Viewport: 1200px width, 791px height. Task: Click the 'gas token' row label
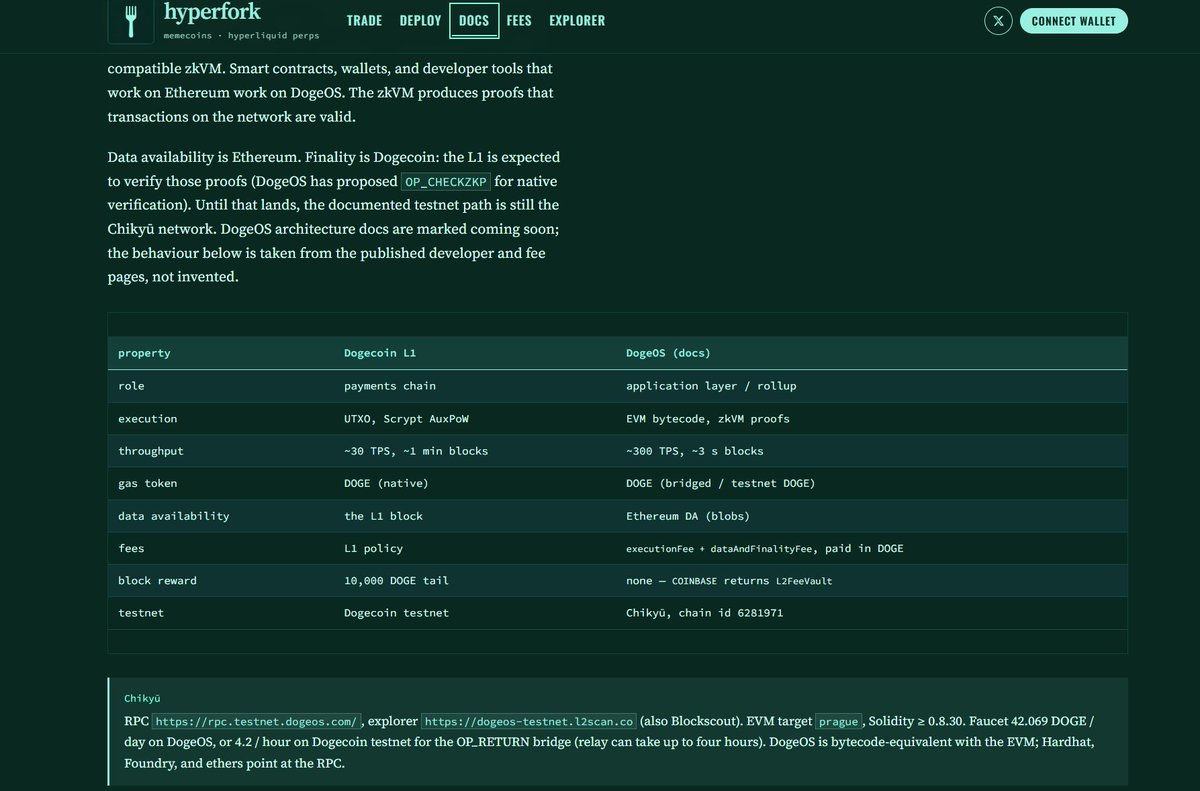147,483
